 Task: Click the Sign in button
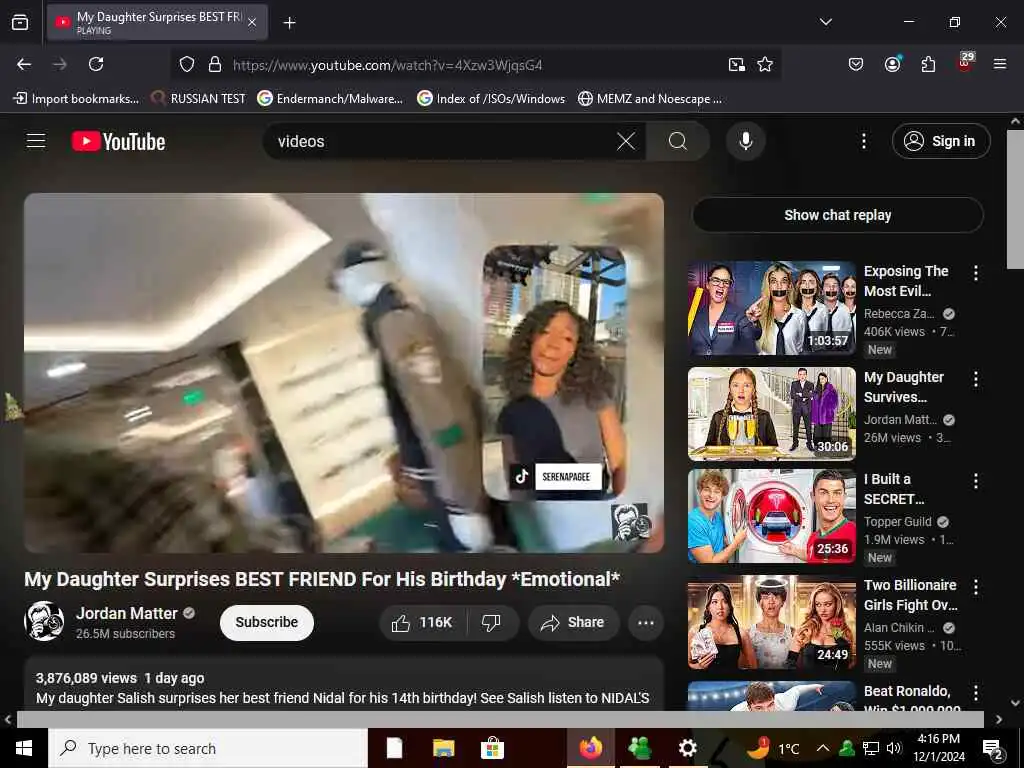click(940, 141)
